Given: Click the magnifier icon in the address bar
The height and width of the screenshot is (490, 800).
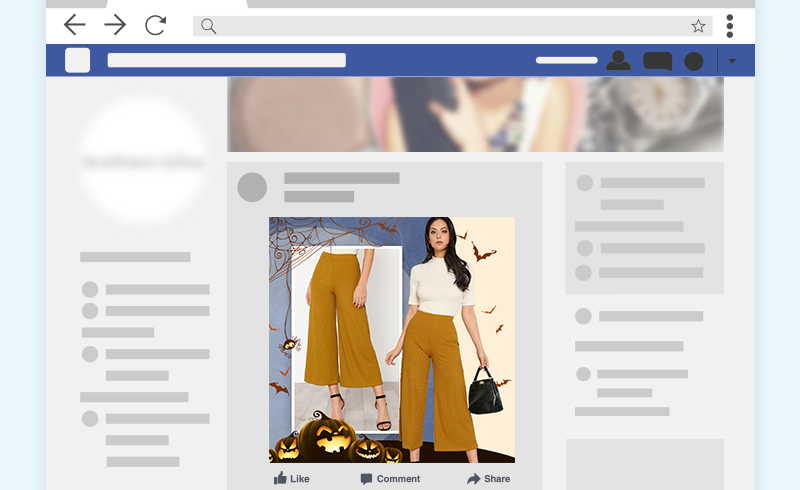Looking at the screenshot, I should (208, 26).
